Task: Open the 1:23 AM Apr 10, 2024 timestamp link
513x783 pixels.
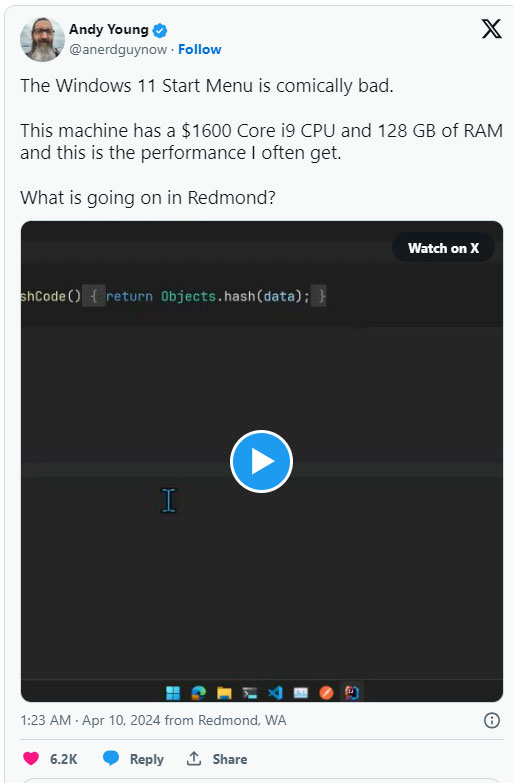Action: click(90, 720)
